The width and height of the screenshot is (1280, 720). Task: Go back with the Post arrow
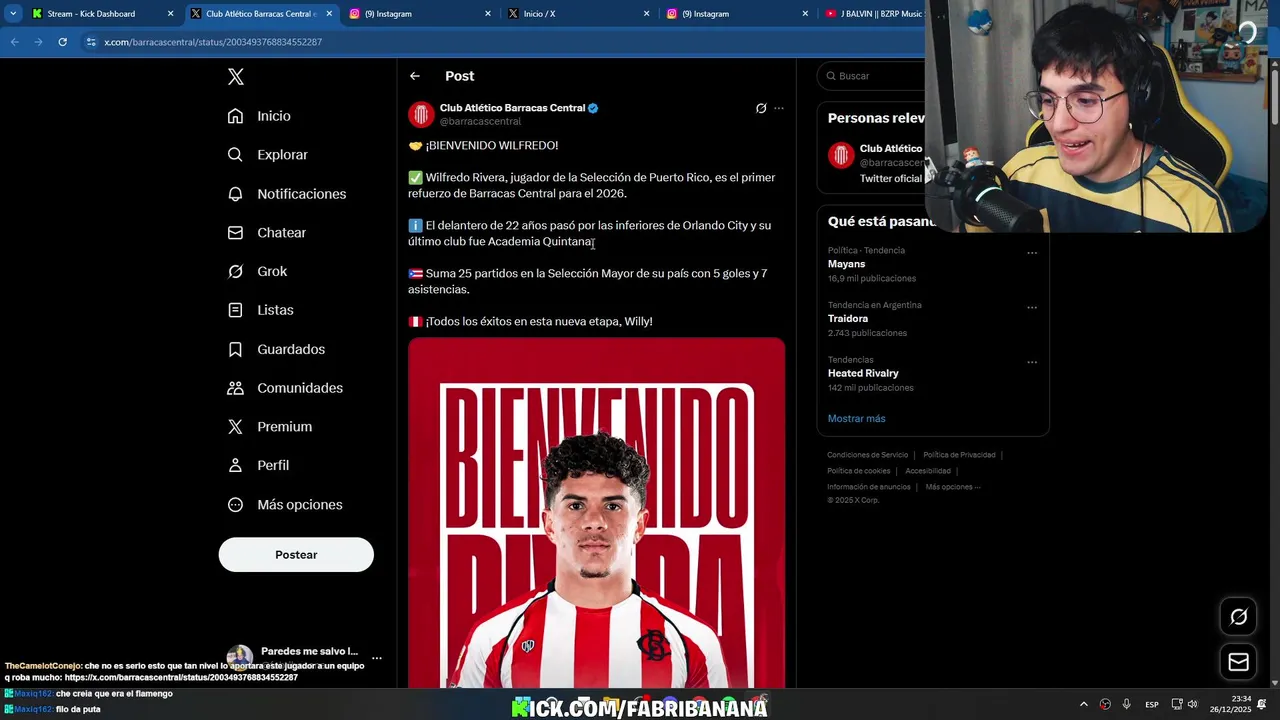[x=415, y=76]
